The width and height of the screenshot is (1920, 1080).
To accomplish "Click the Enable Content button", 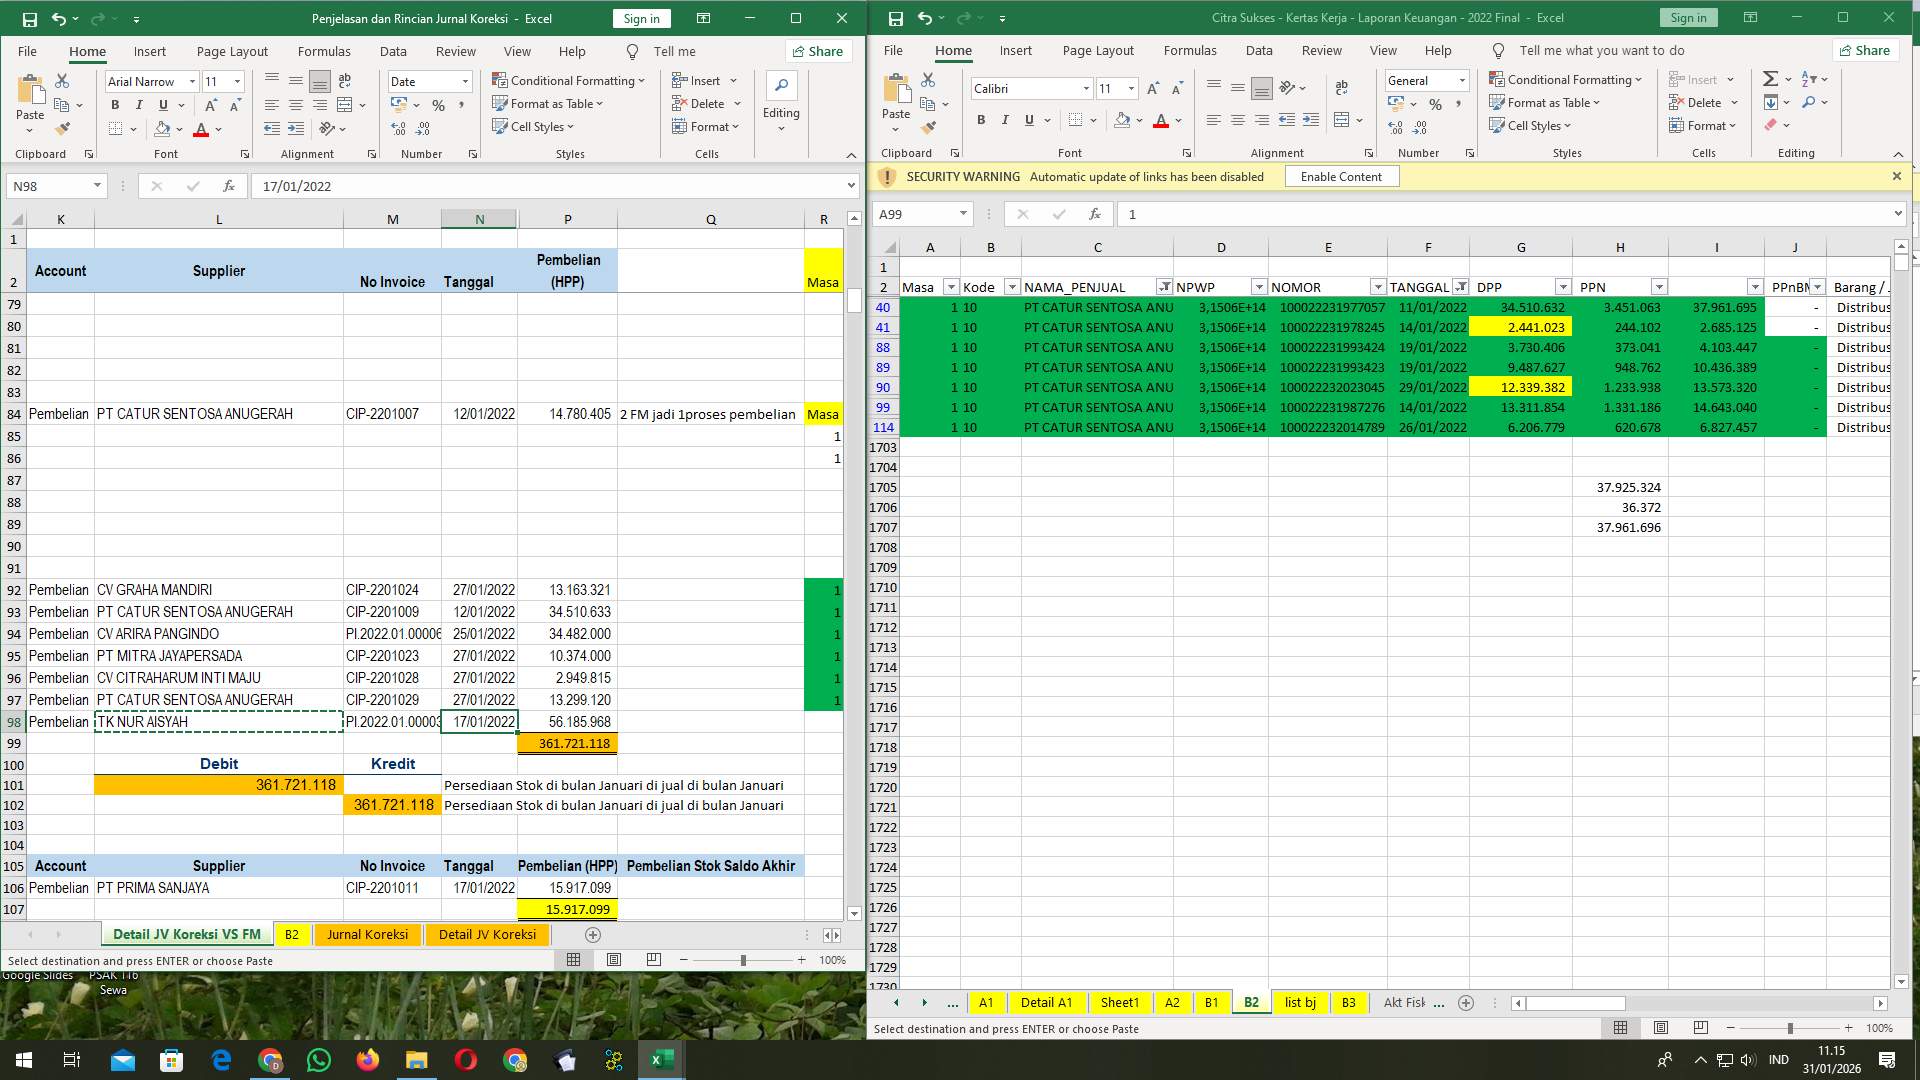I will 1341,176.
